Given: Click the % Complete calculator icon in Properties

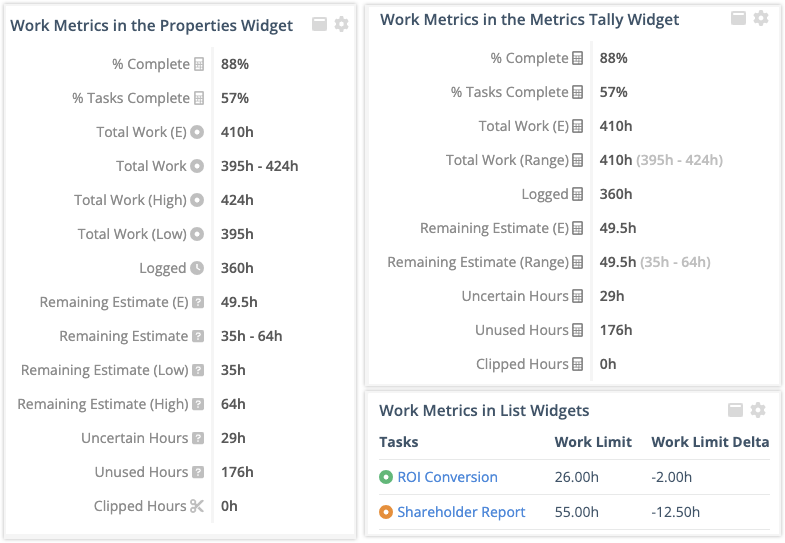Looking at the screenshot, I should (x=198, y=64).
